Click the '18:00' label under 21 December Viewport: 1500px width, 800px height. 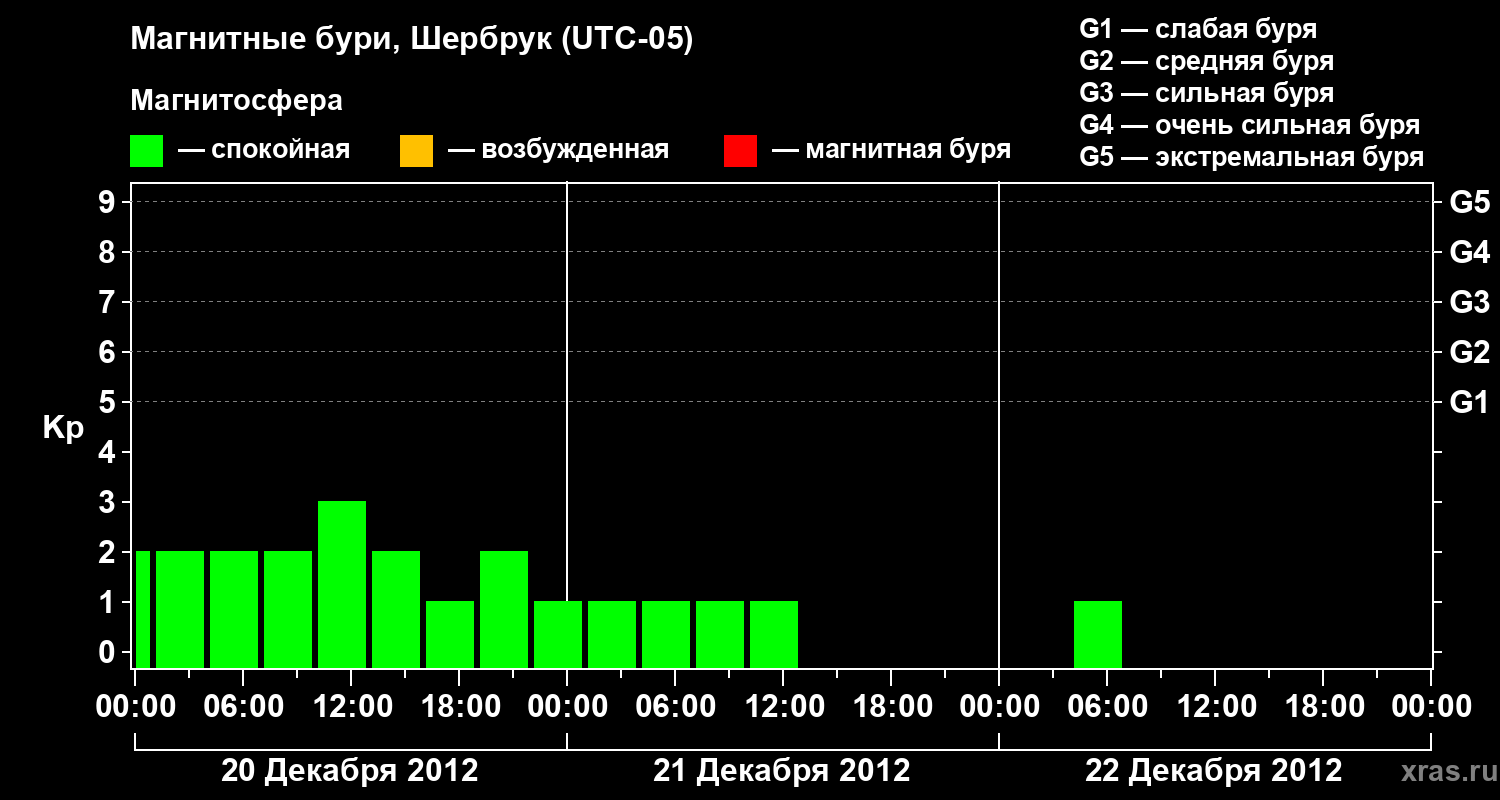[x=891, y=707]
